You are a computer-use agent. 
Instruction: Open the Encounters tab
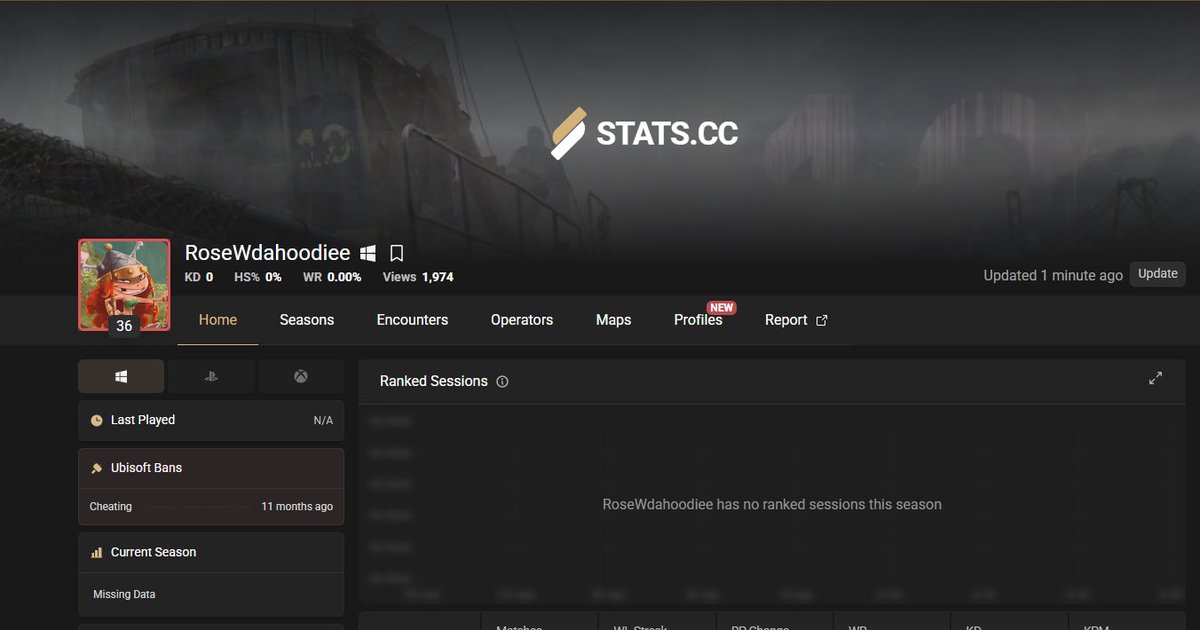412,320
